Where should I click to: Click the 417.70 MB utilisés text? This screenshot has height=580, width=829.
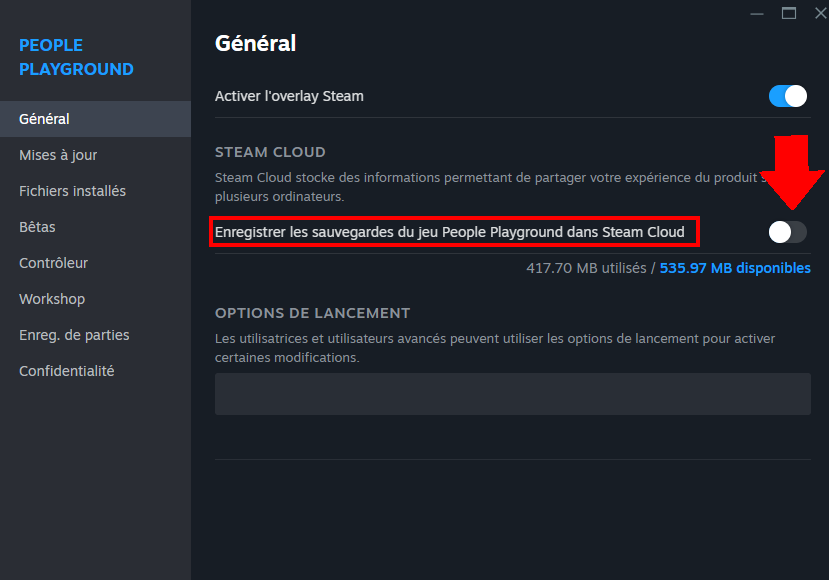tap(586, 268)
